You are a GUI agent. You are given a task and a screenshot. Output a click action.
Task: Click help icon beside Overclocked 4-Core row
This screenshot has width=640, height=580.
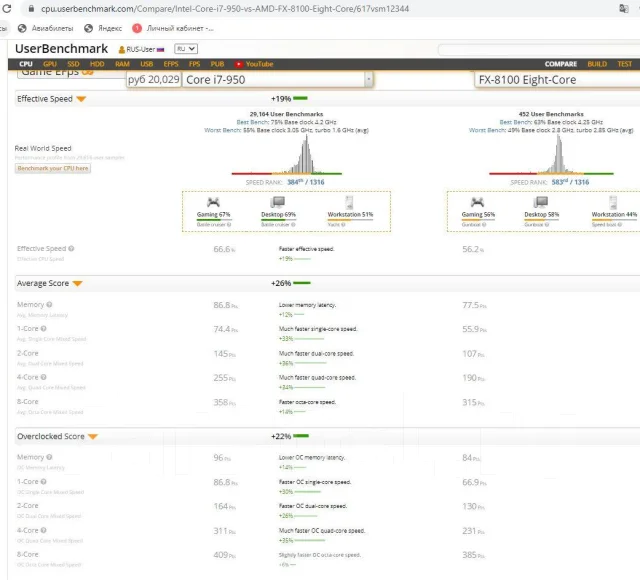pyautogui.click(x=43, y=530)
